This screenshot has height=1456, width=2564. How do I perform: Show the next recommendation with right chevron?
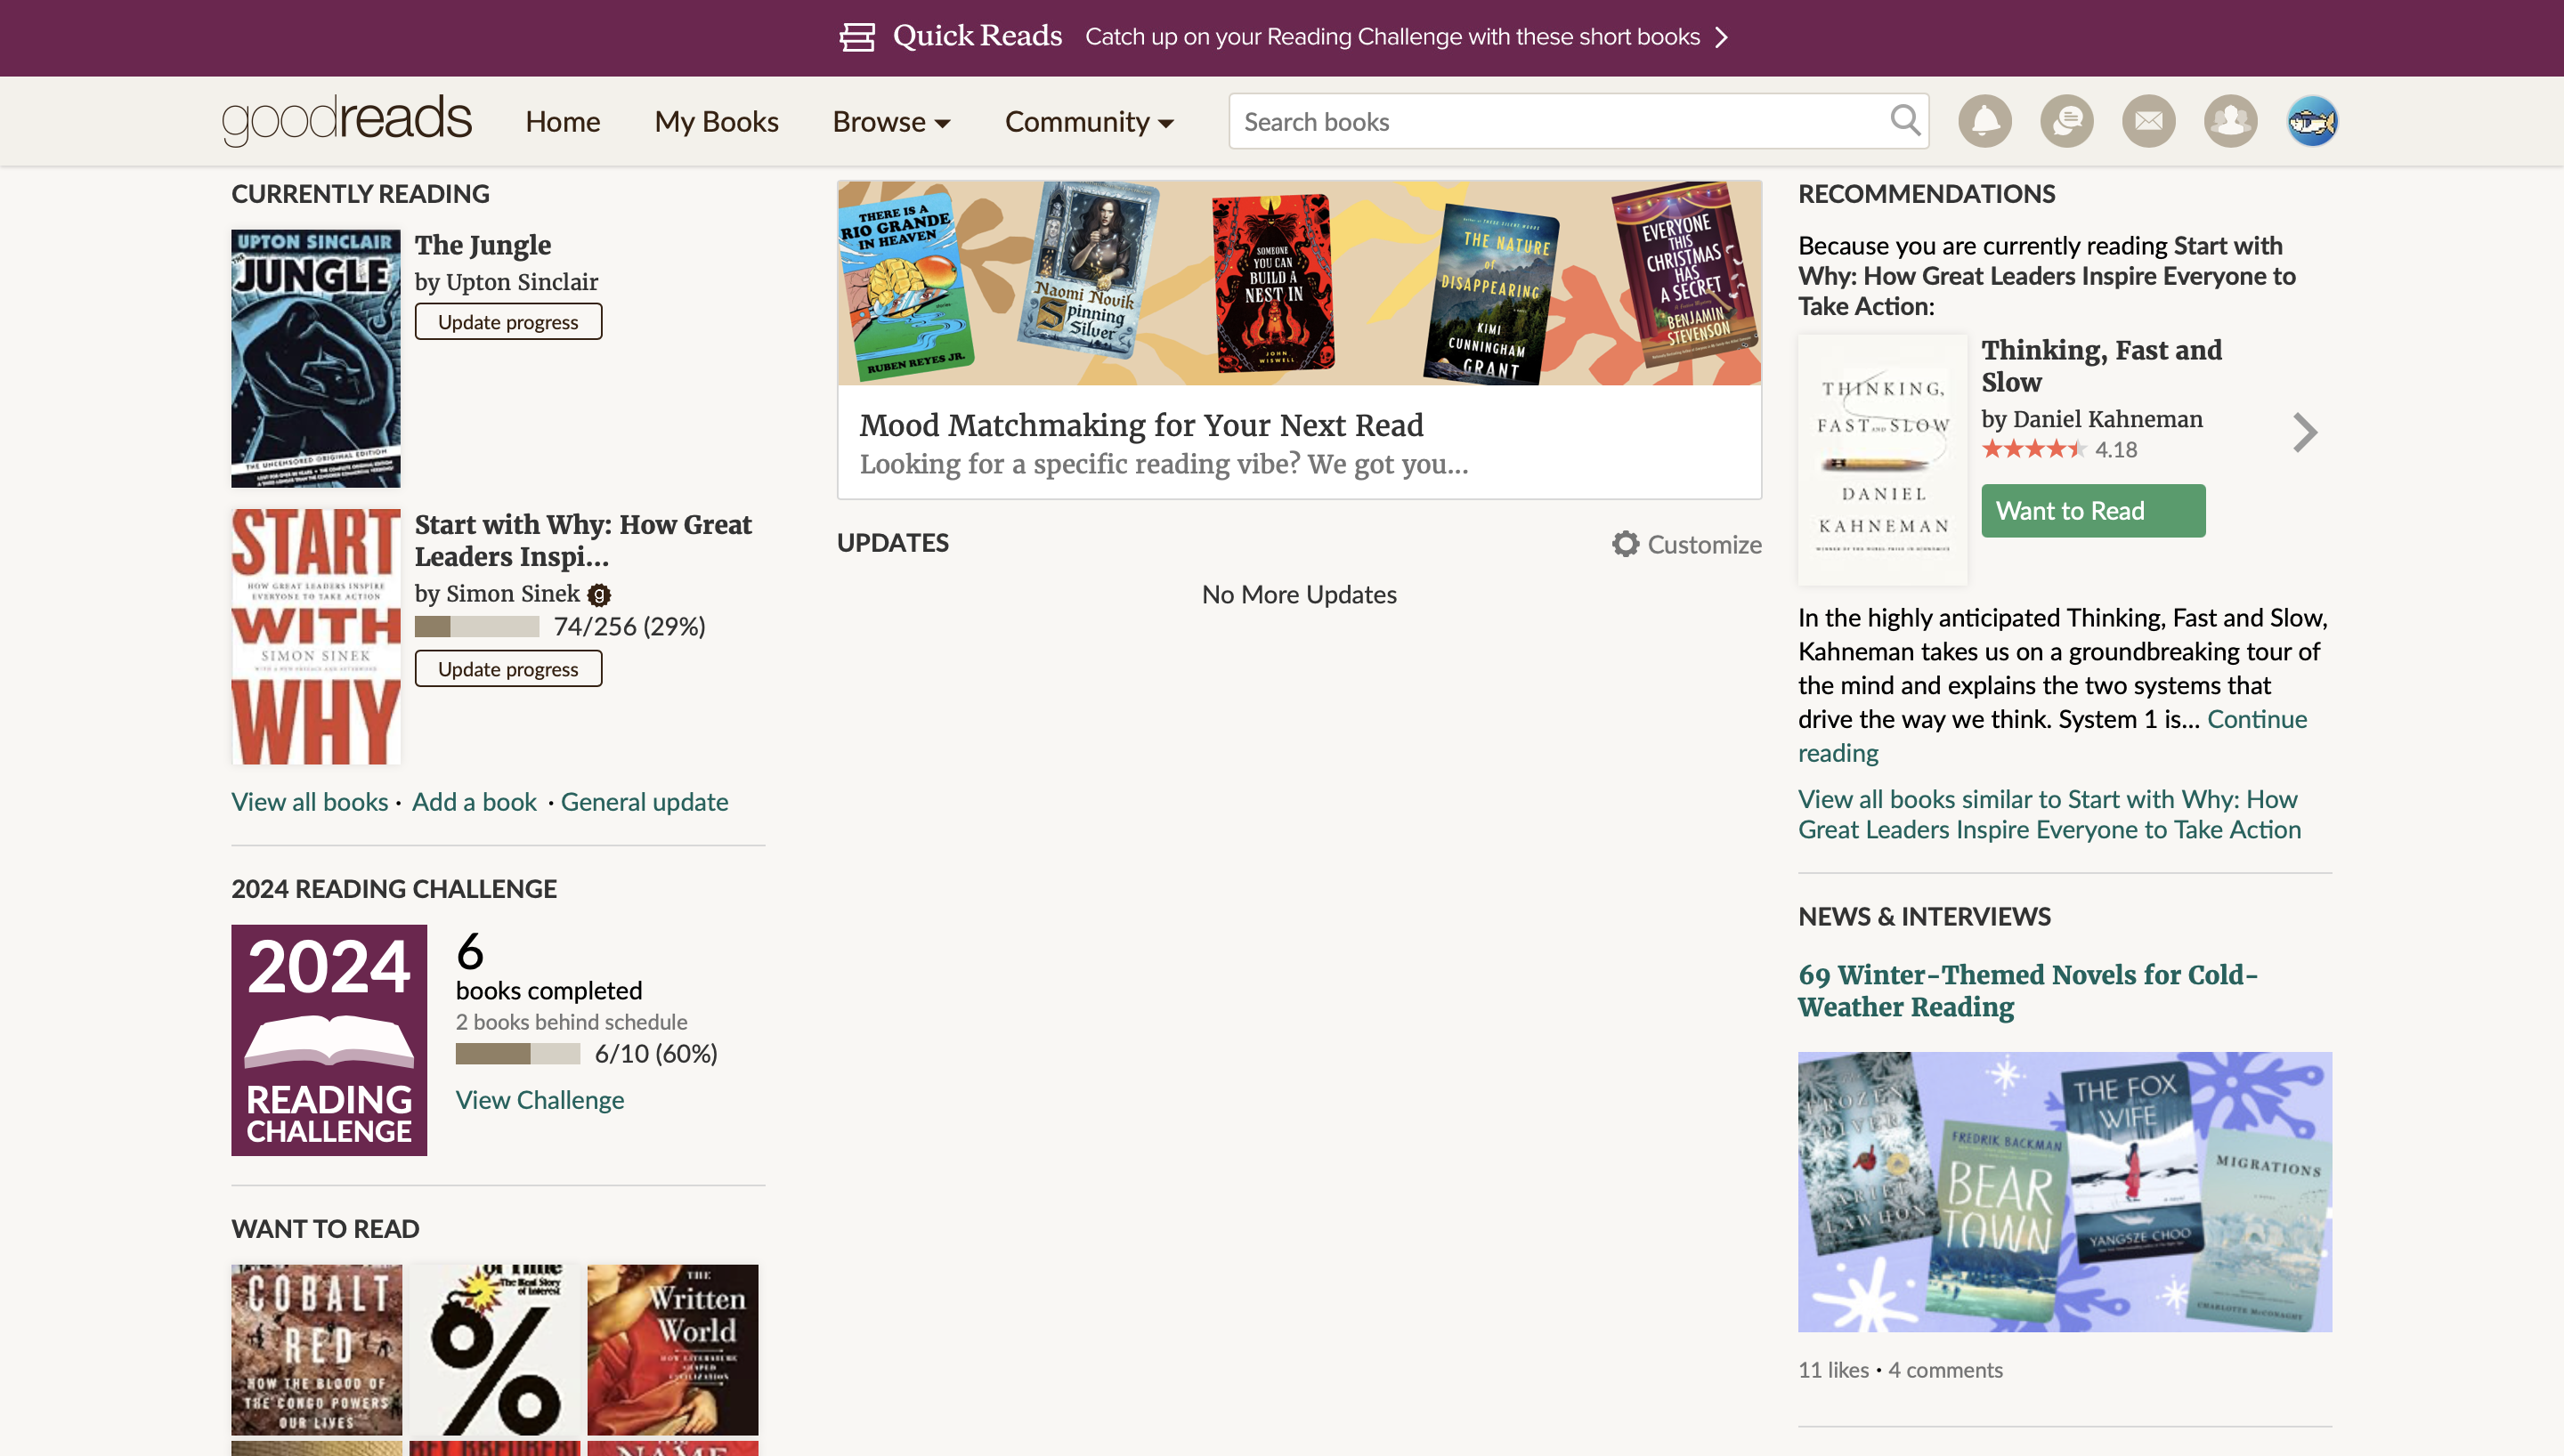[2305, 433]
